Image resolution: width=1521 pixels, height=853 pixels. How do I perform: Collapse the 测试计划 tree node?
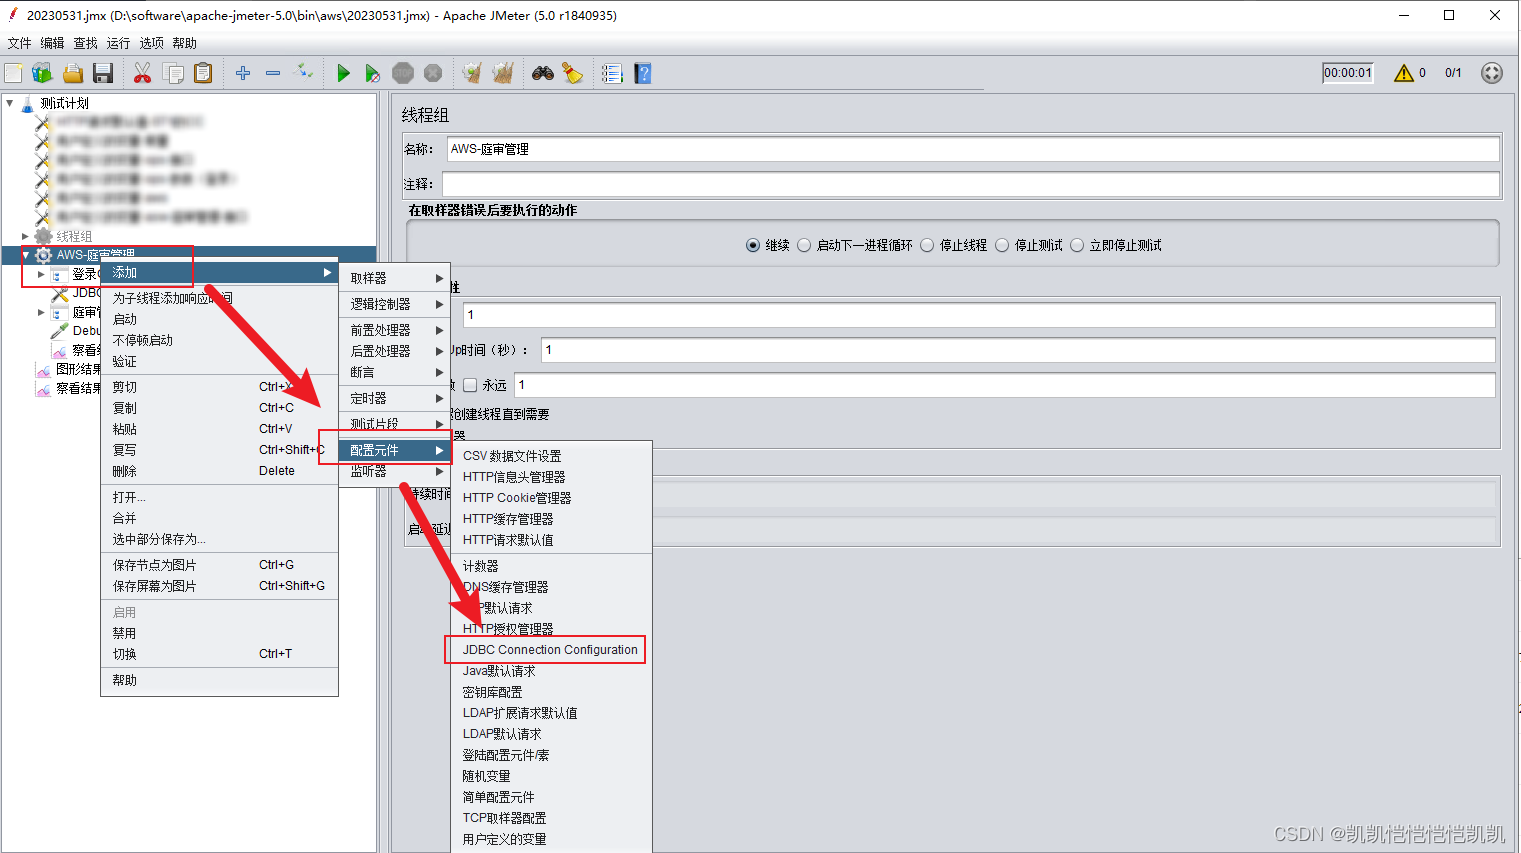(10, 102)
